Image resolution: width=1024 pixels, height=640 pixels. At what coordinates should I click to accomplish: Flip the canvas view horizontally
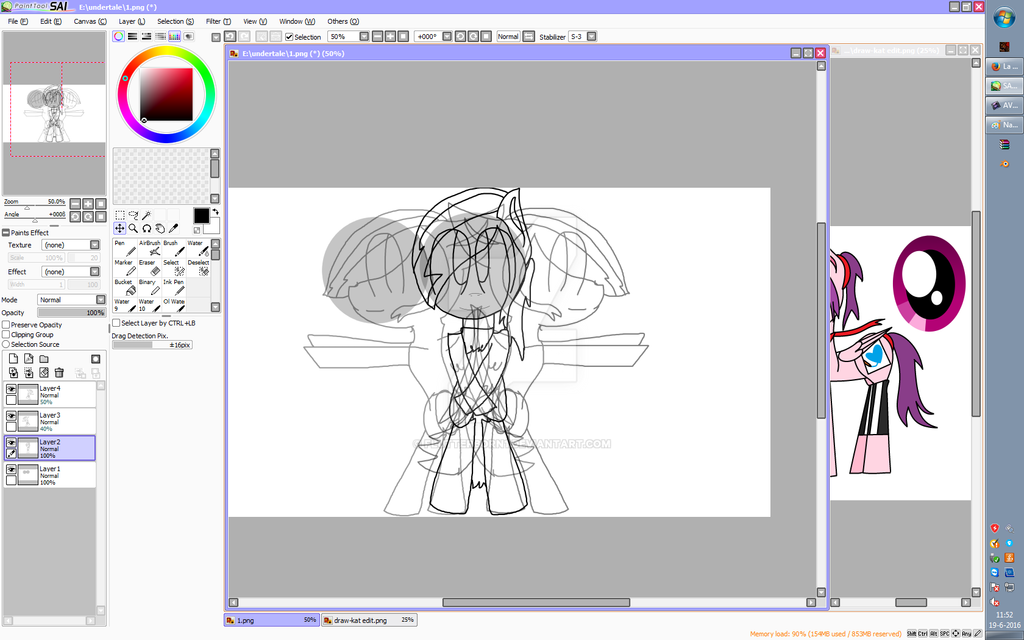point(529,37)
